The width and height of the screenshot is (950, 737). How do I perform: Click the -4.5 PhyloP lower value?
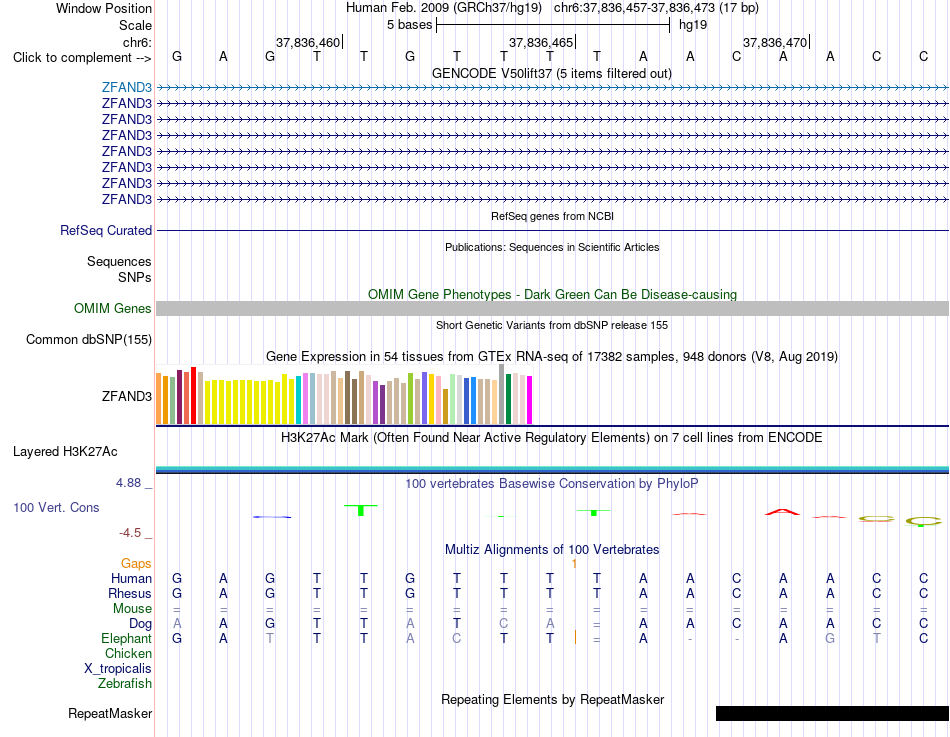click(130, 533)
